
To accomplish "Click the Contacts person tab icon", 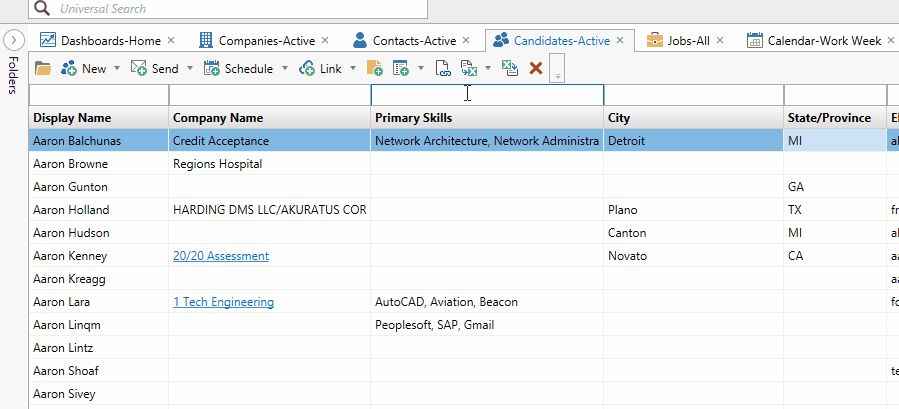I will [x=359, y=40].
